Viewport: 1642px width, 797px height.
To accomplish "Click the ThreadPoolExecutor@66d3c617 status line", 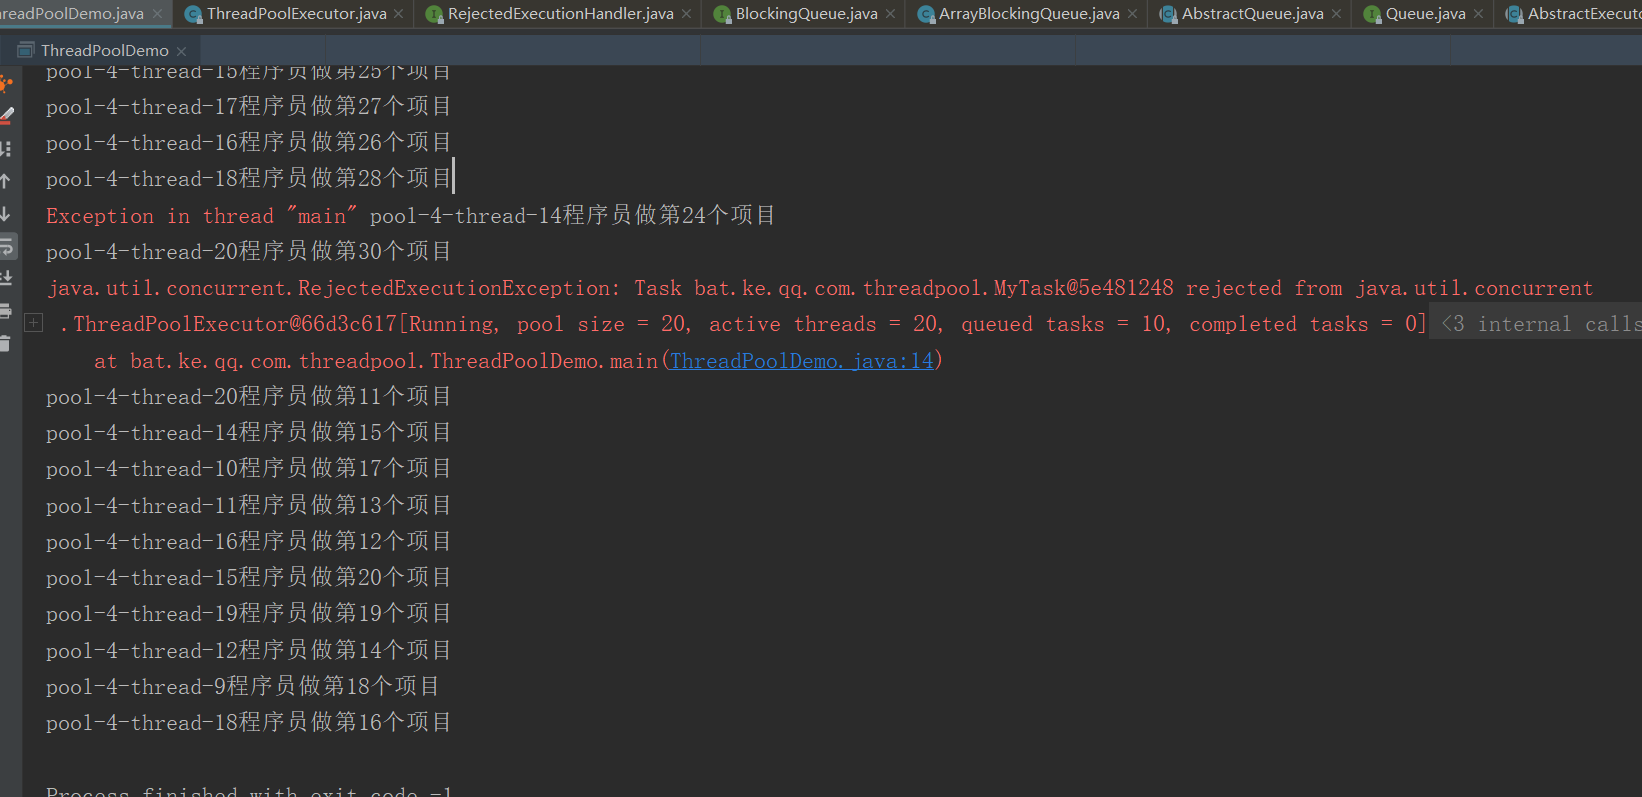I will click(742, 324).
